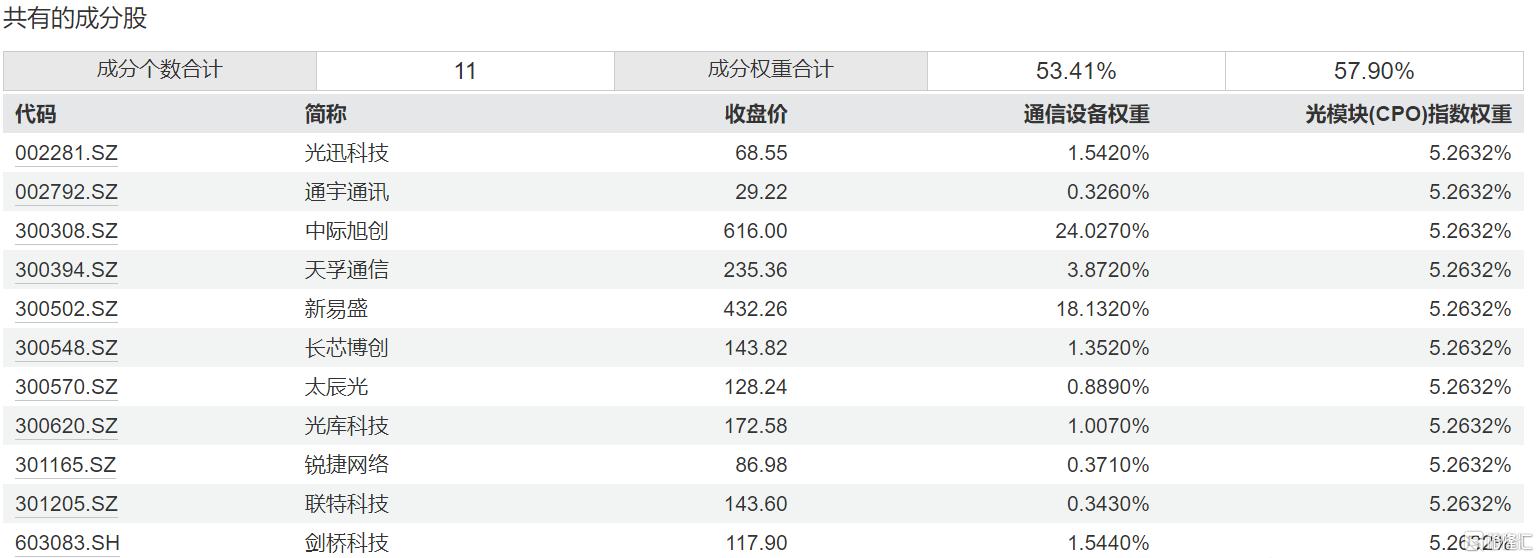Select stock code 300394.SZ

point(66,270)
